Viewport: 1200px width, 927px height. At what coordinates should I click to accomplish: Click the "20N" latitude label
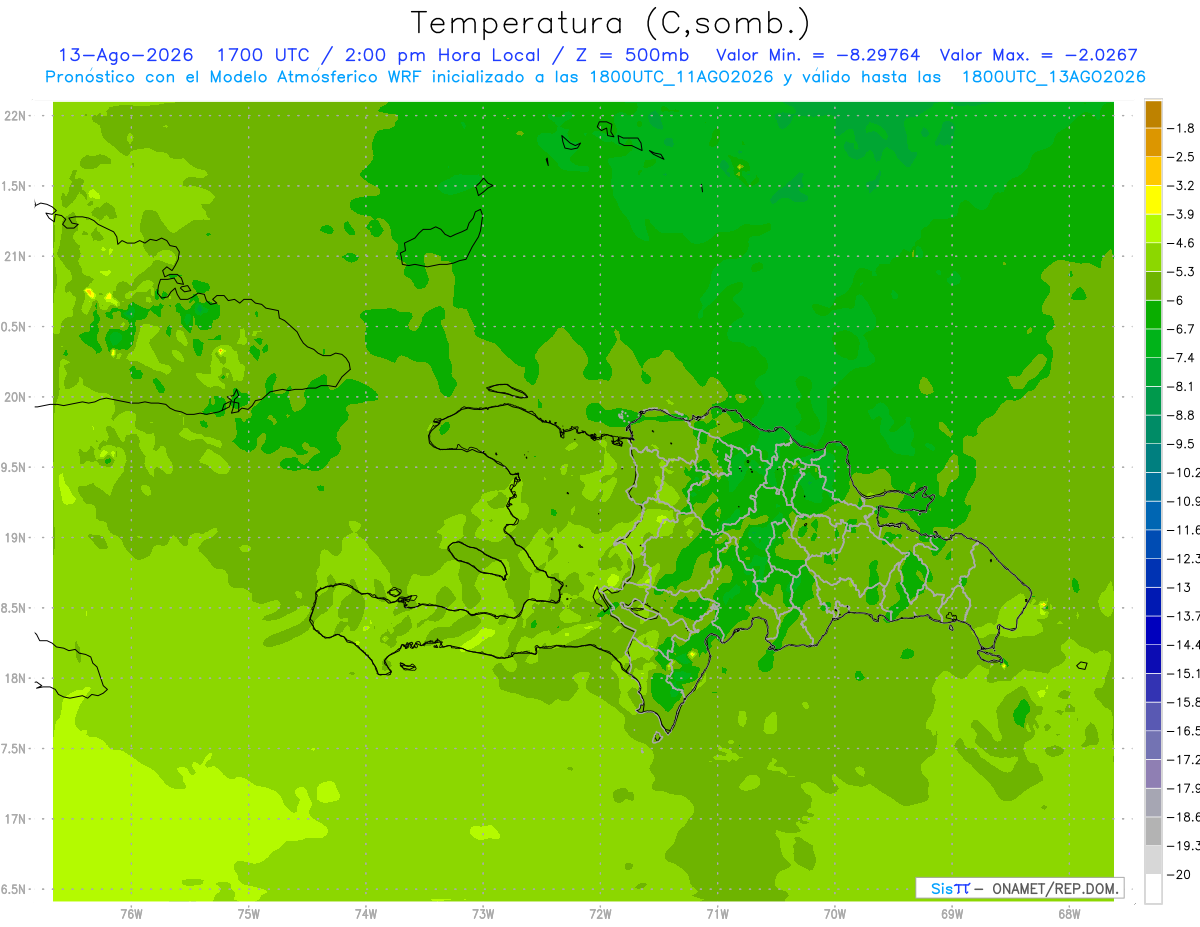17,397
